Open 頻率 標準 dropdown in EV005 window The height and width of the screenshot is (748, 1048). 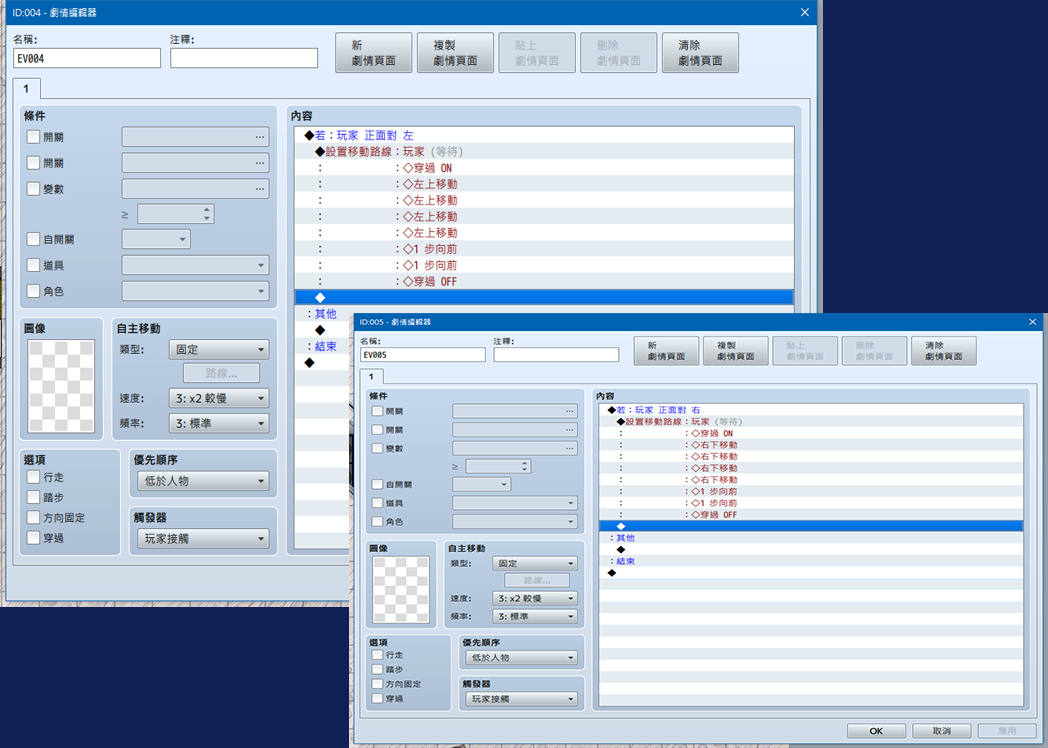click(x=535, y=616)
